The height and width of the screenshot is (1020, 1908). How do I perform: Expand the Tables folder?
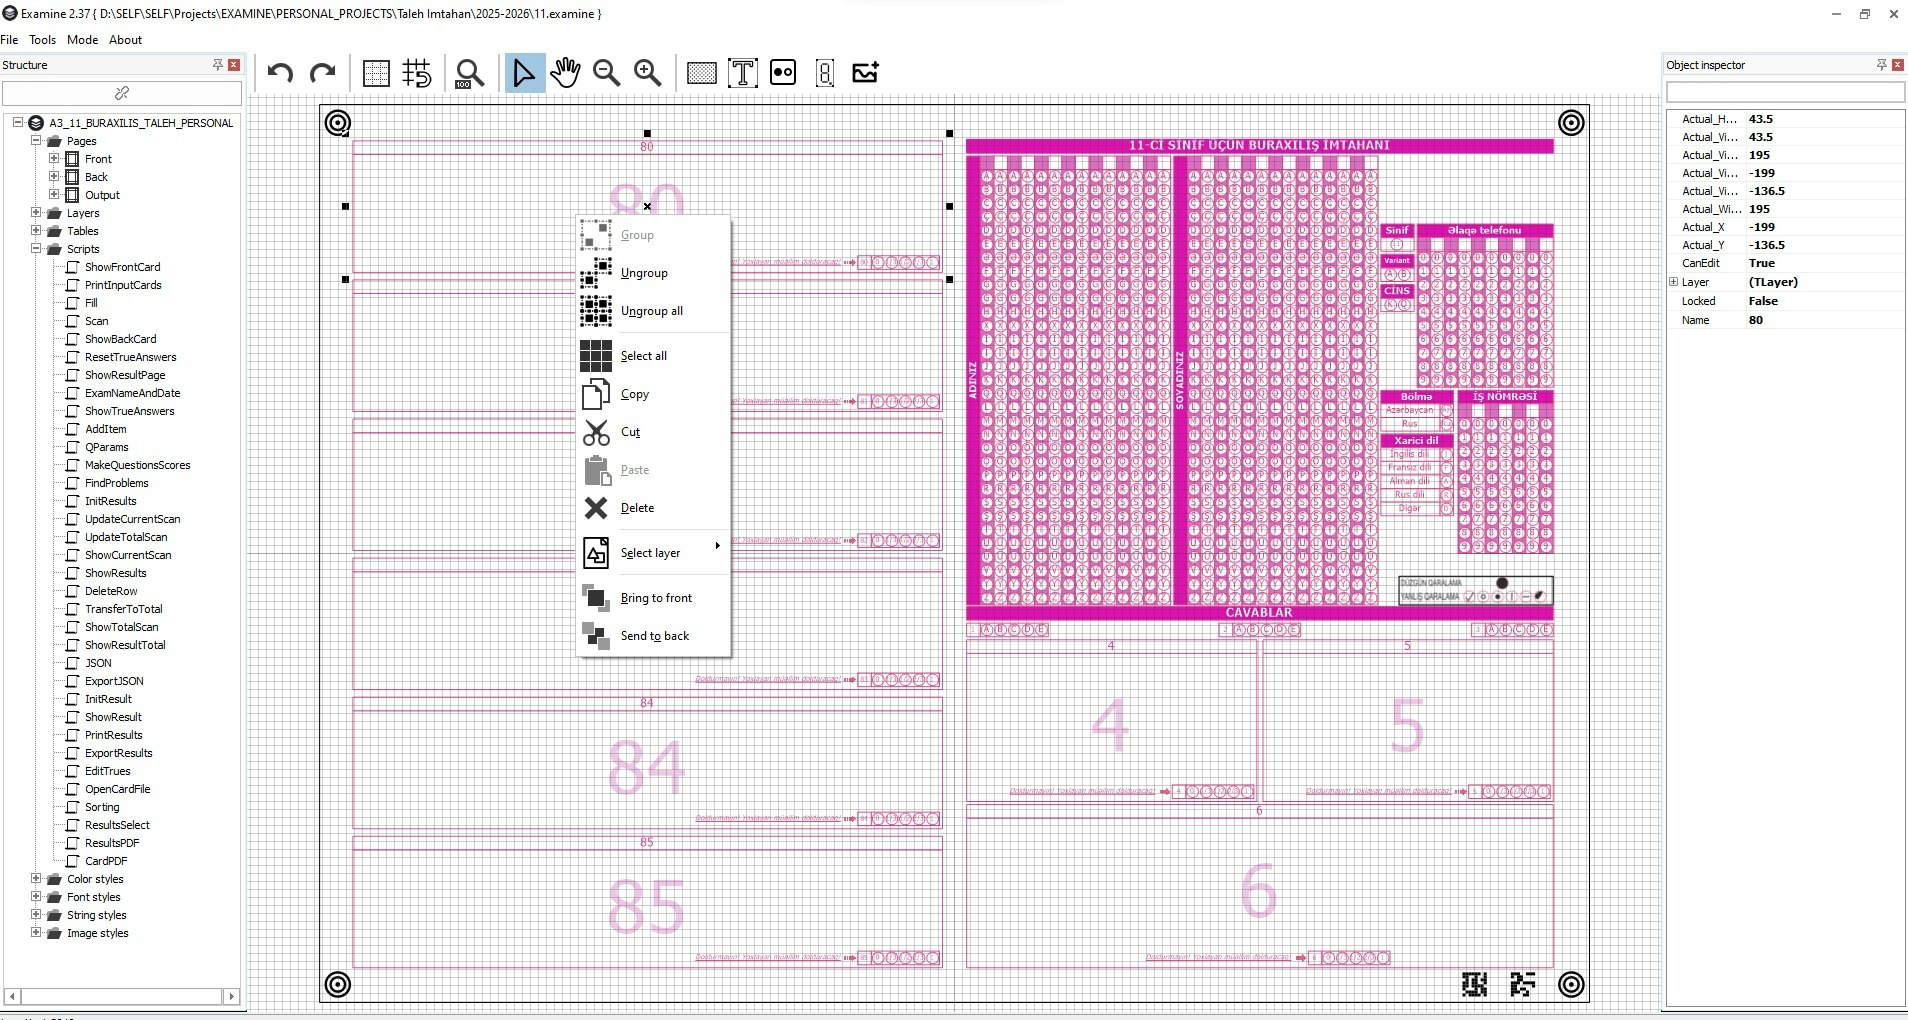[36, 231]
